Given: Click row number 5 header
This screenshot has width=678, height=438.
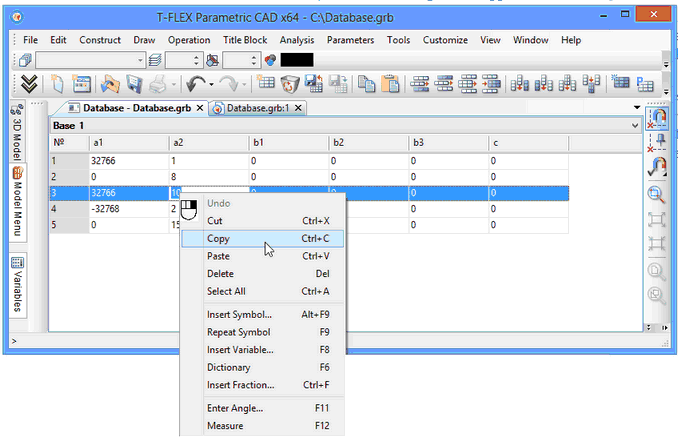Looking at the screenshot, I should (69, 225).
